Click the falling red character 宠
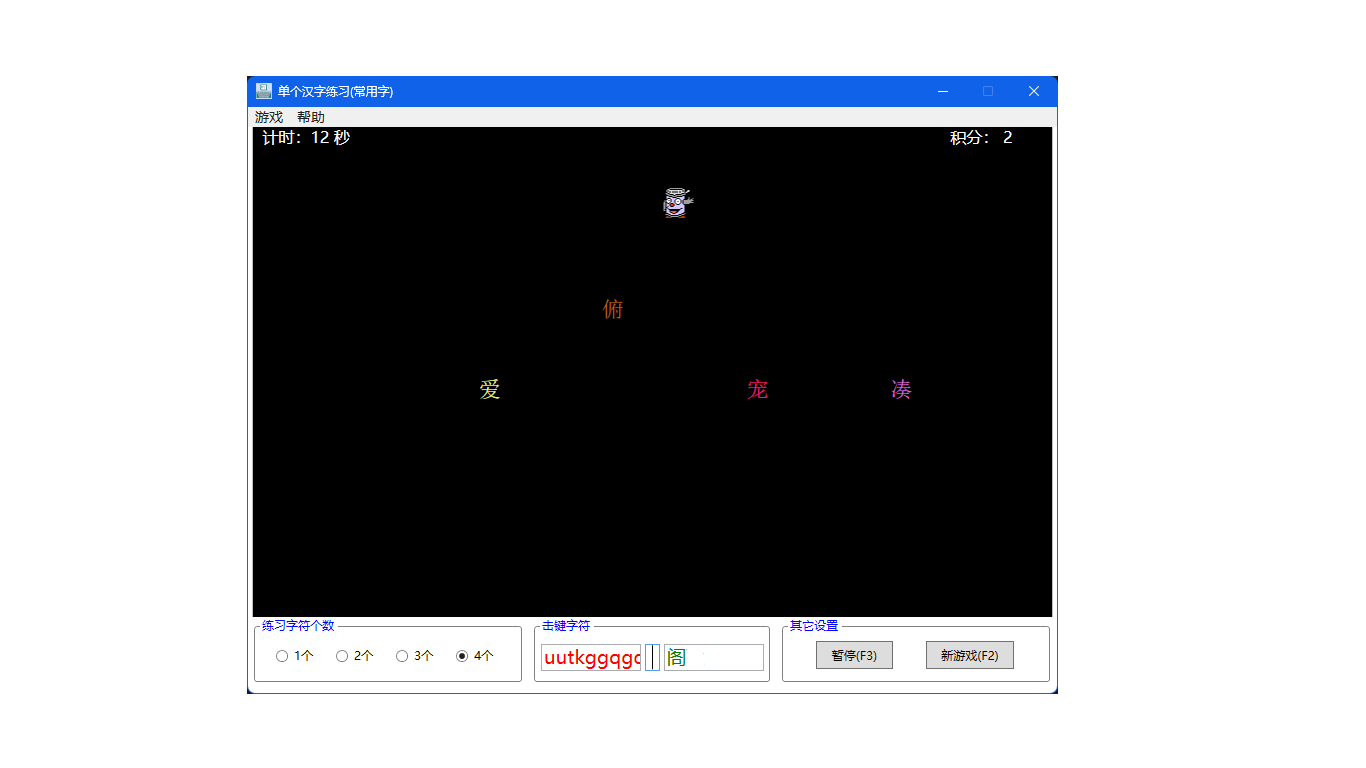This screenshot has width=1366, height=768. tap(757, 389)
